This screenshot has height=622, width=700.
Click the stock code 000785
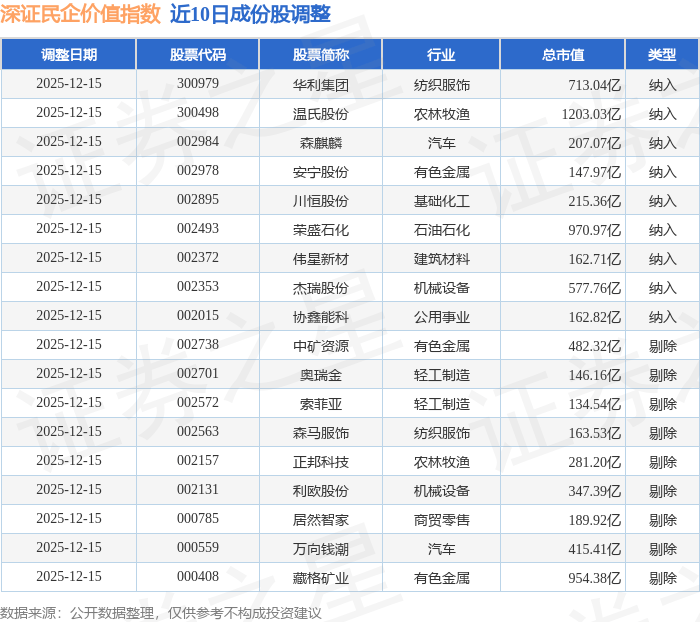(197, 519)
